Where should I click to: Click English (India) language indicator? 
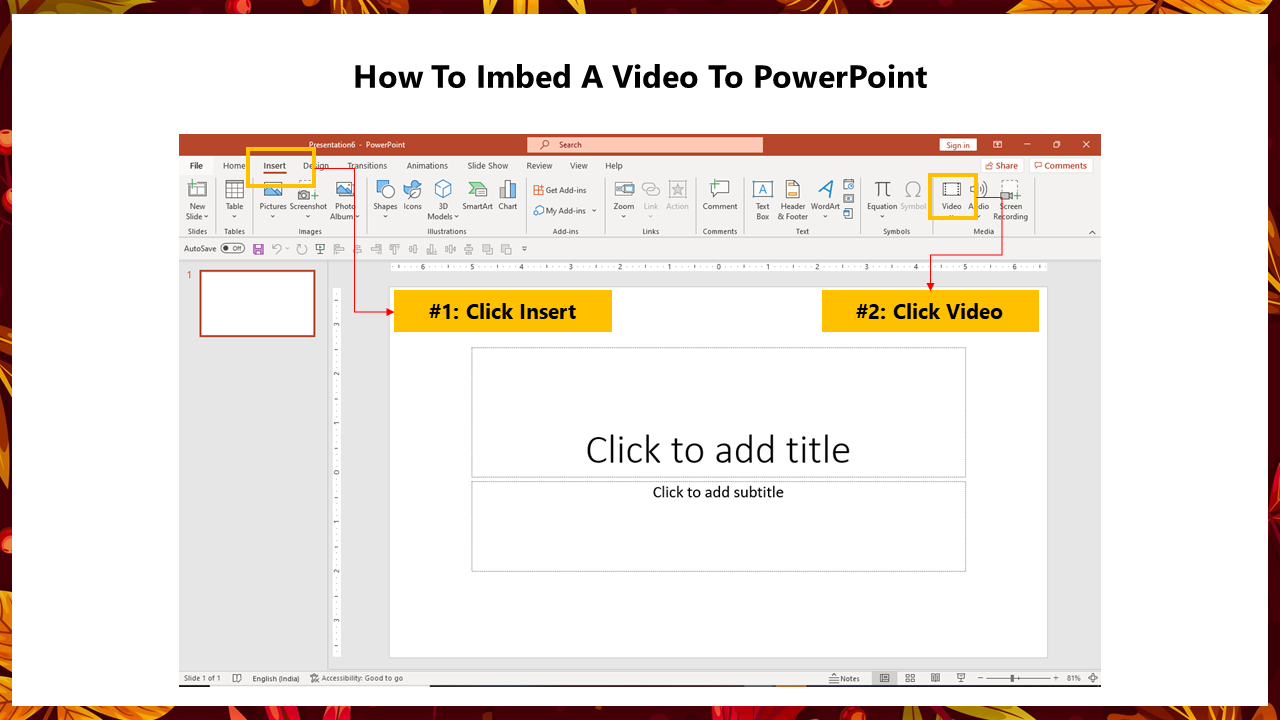(275, 678)
